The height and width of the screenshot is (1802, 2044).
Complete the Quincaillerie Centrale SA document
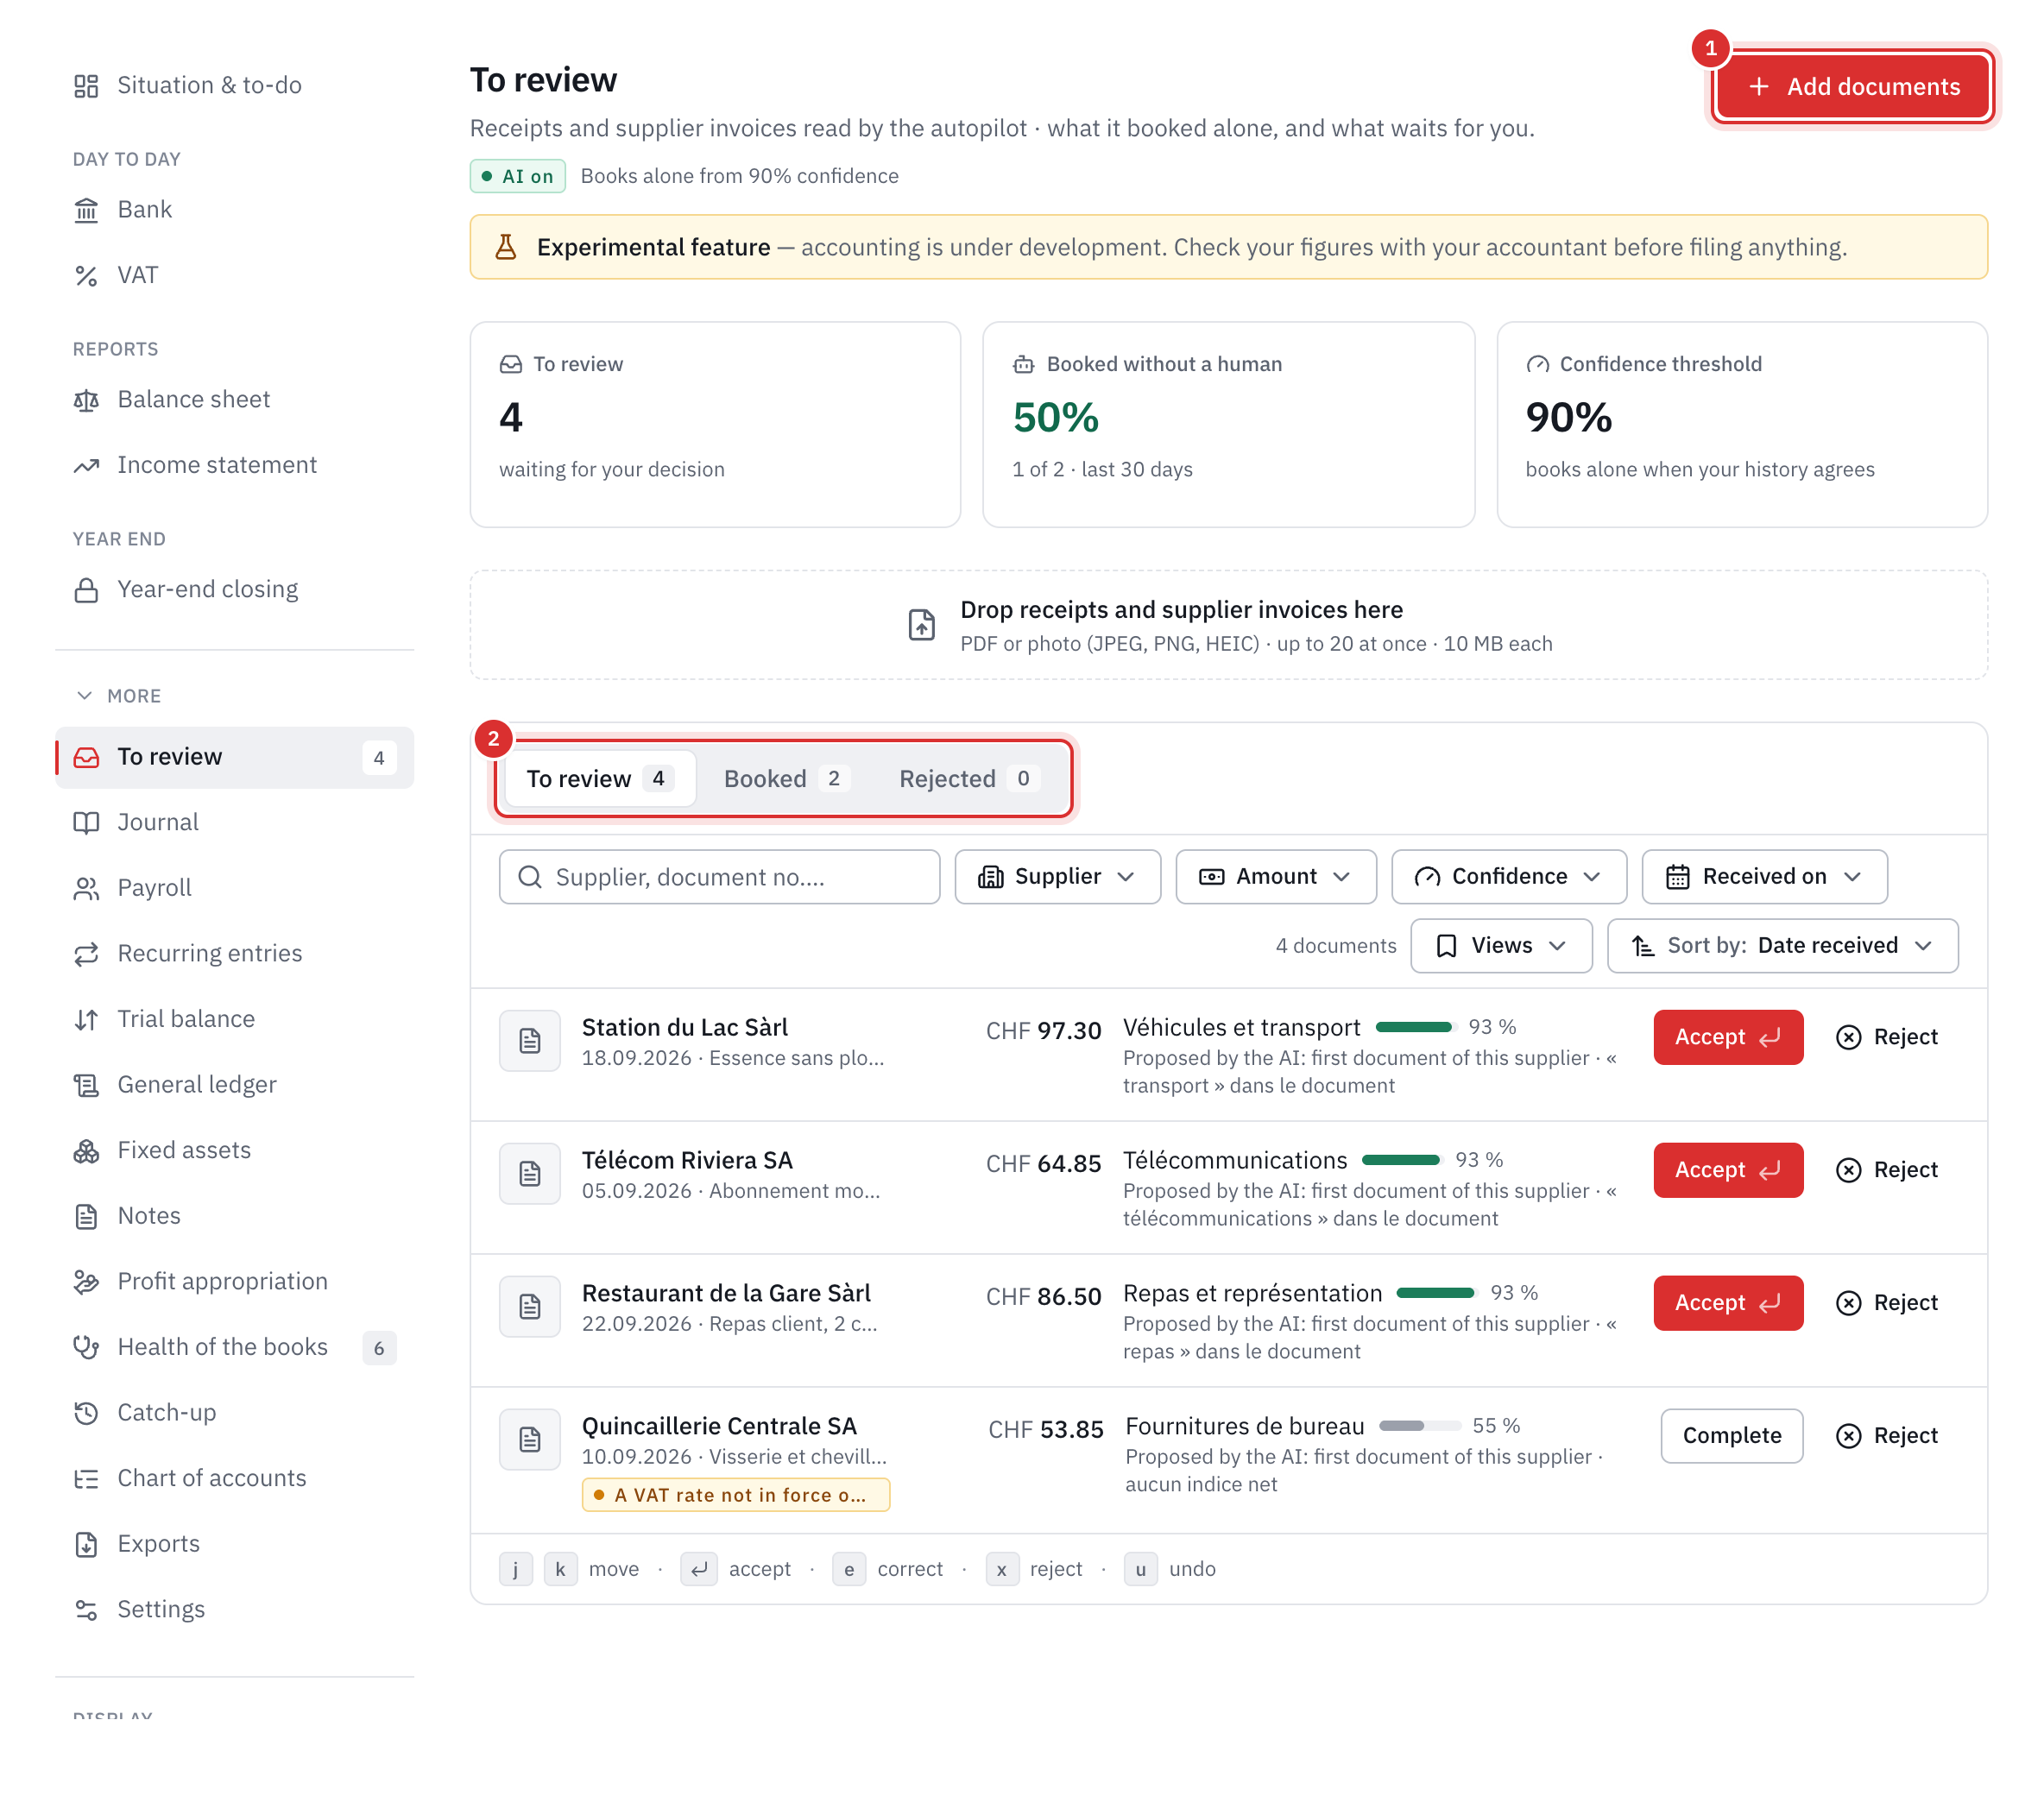coord(1731,1436)
